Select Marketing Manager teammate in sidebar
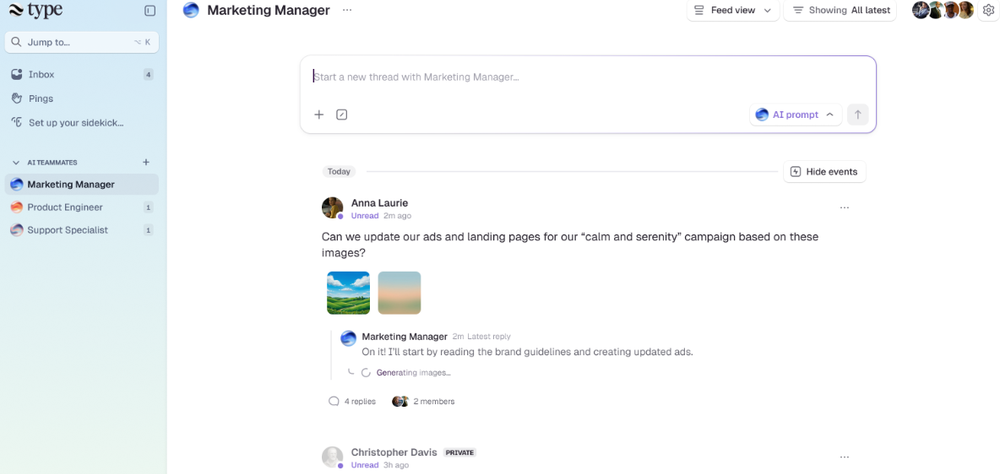The width and height of the screenshot is (1000, 474). tap(82, 184)
